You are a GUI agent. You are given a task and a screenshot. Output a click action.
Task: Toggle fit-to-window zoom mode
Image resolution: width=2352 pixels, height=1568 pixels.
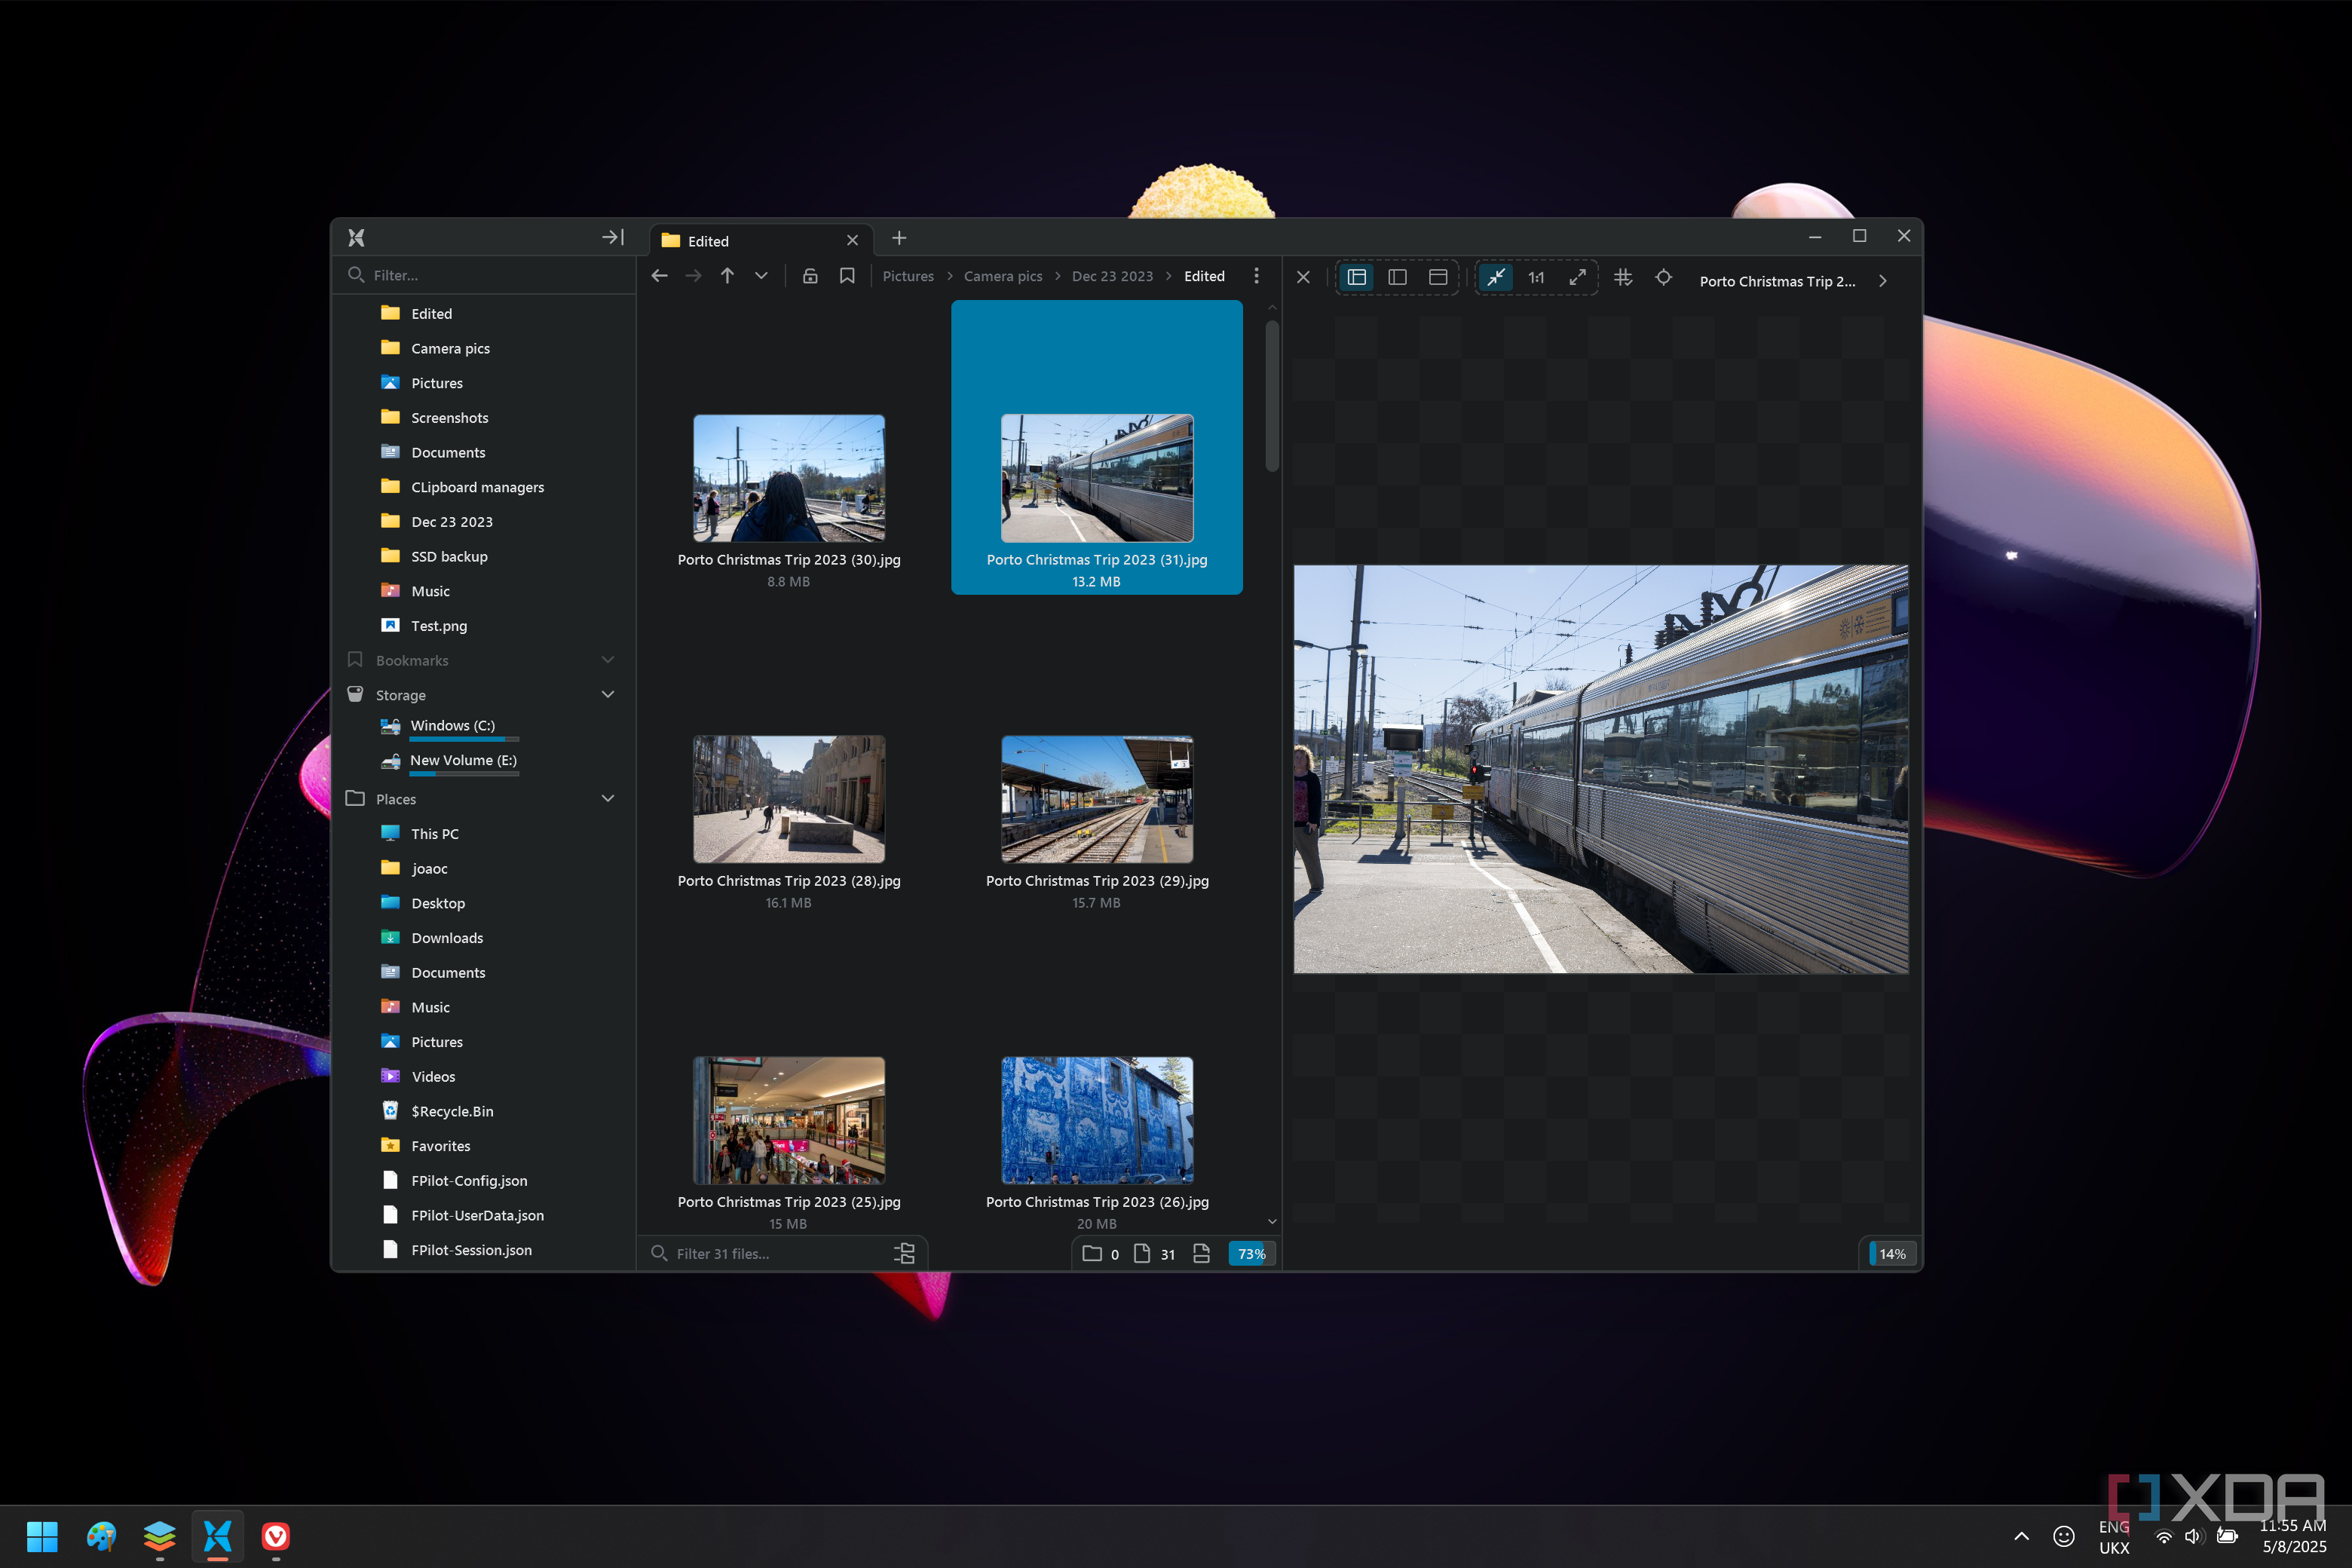[x=1496, y=277]
